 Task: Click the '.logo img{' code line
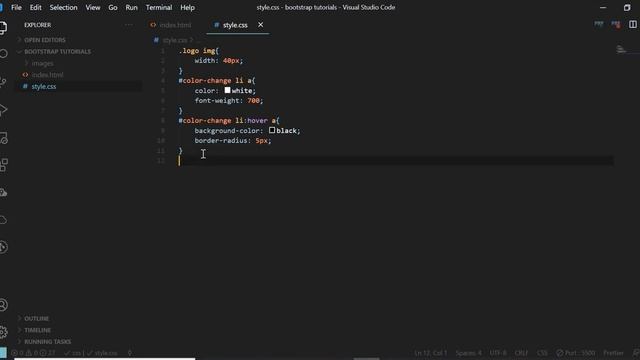tap(199, 51)
